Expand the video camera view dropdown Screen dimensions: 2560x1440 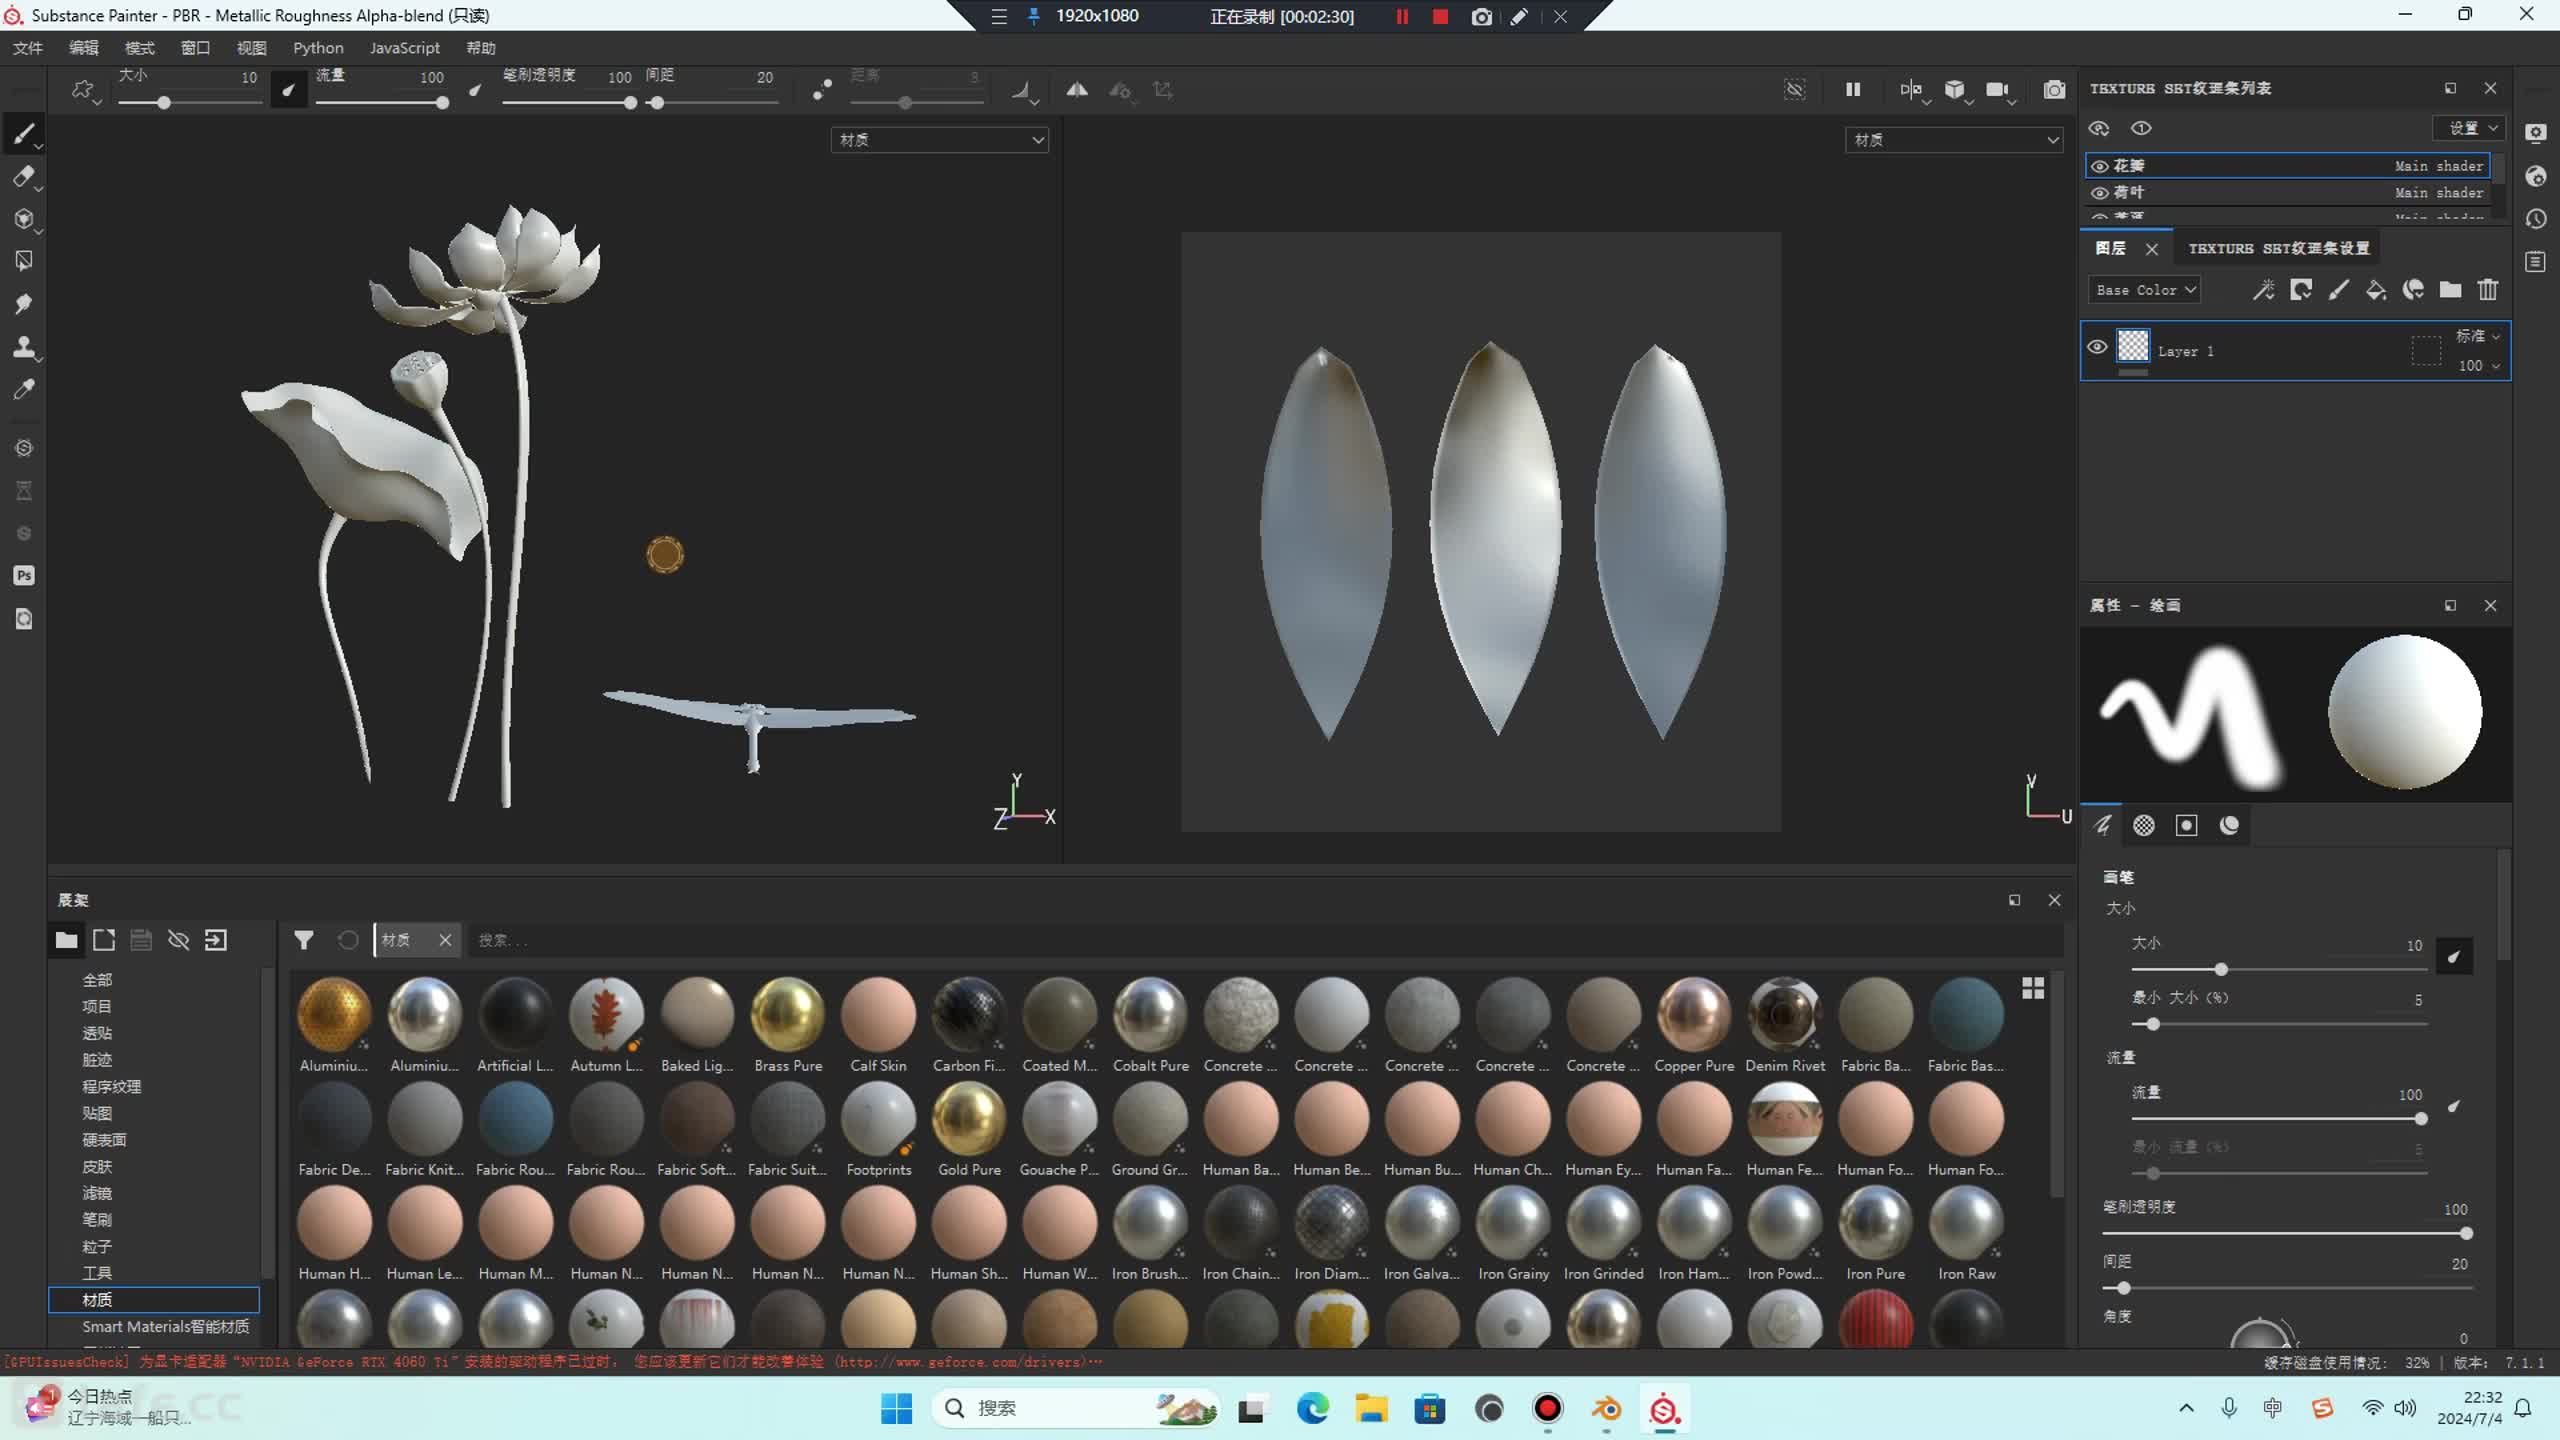[2000, 91]
